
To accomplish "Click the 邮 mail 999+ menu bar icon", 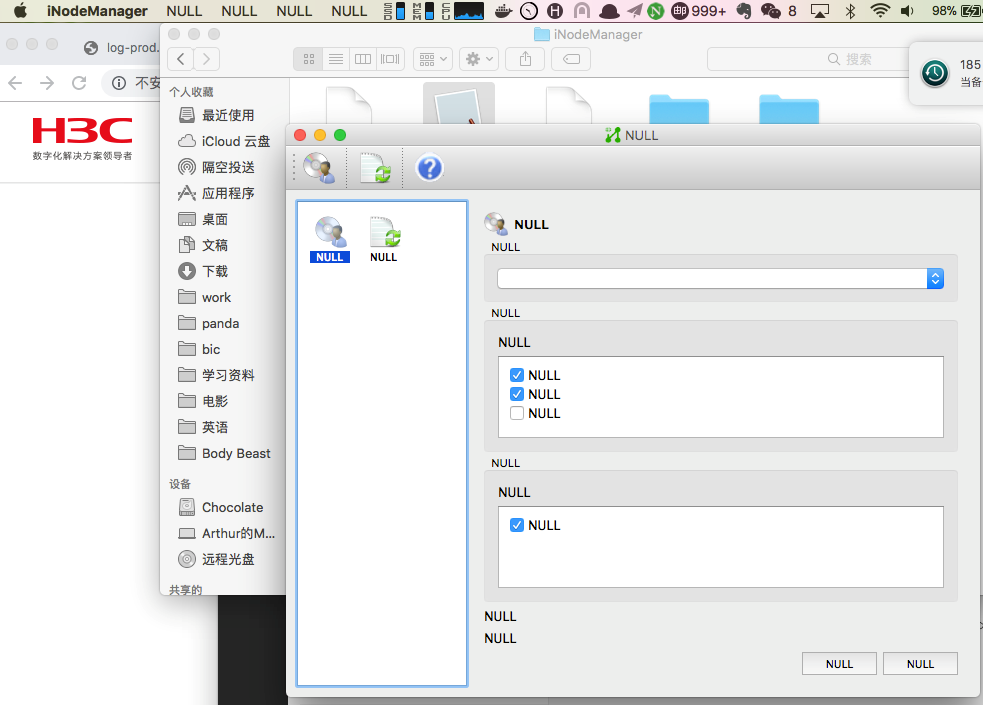I will coord(698,11).
